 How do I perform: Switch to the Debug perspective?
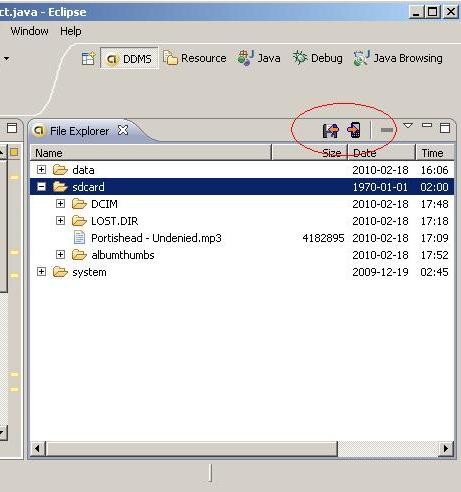pos(318,58)
